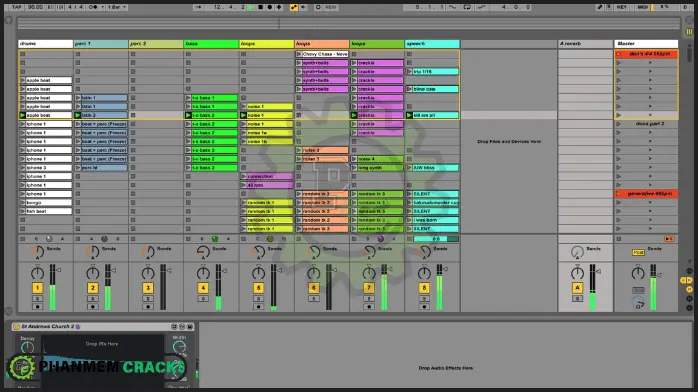Click the Session Record circle button

(x=318, y=7)
